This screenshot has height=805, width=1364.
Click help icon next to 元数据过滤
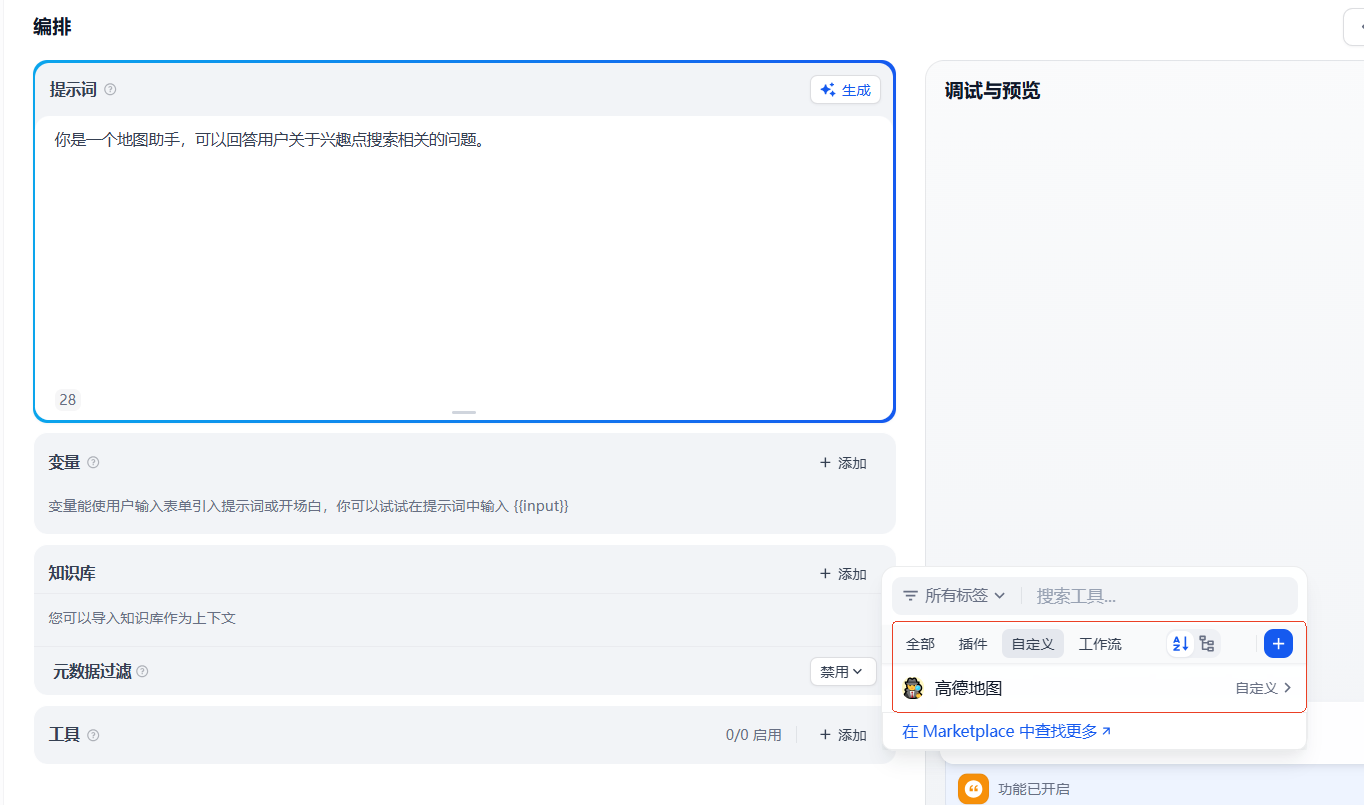(142, 672)
